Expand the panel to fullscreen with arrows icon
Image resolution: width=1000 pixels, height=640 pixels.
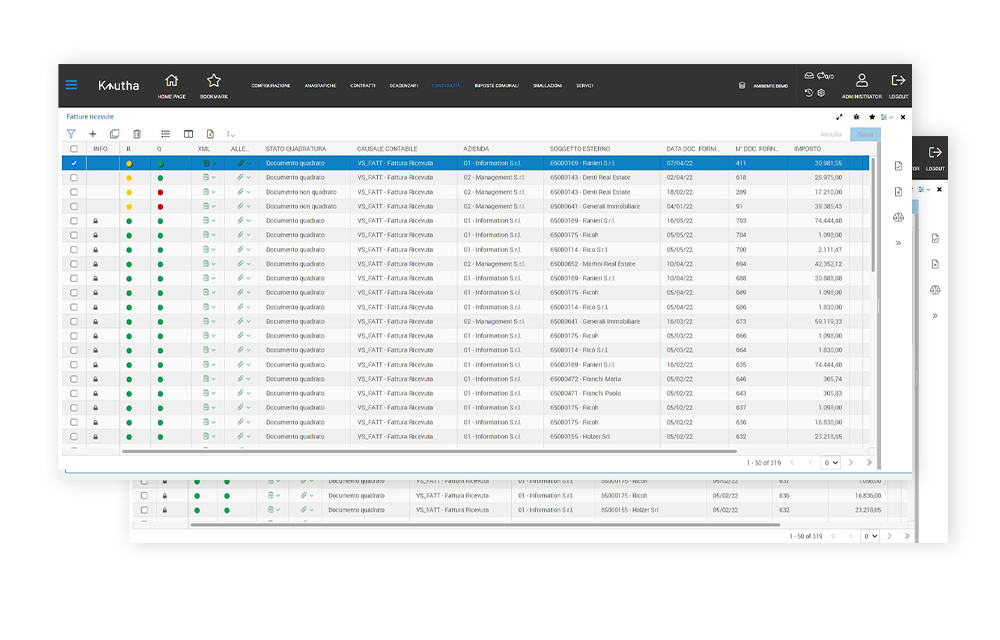click(x=840, y=117)
